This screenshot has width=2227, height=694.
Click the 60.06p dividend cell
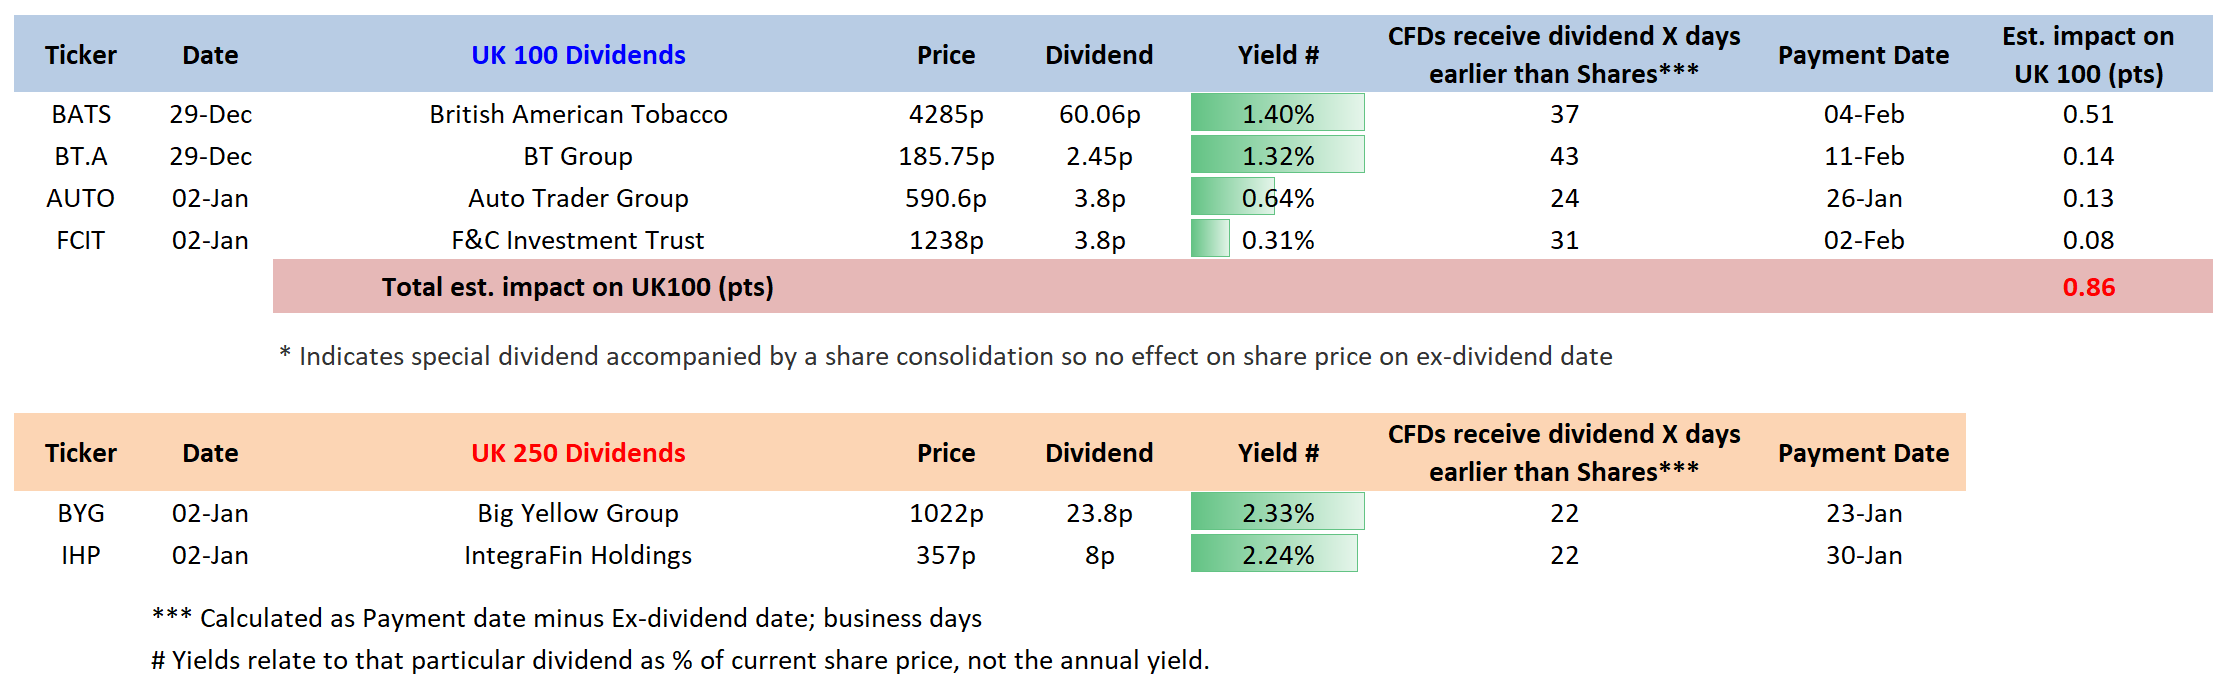1099,114
